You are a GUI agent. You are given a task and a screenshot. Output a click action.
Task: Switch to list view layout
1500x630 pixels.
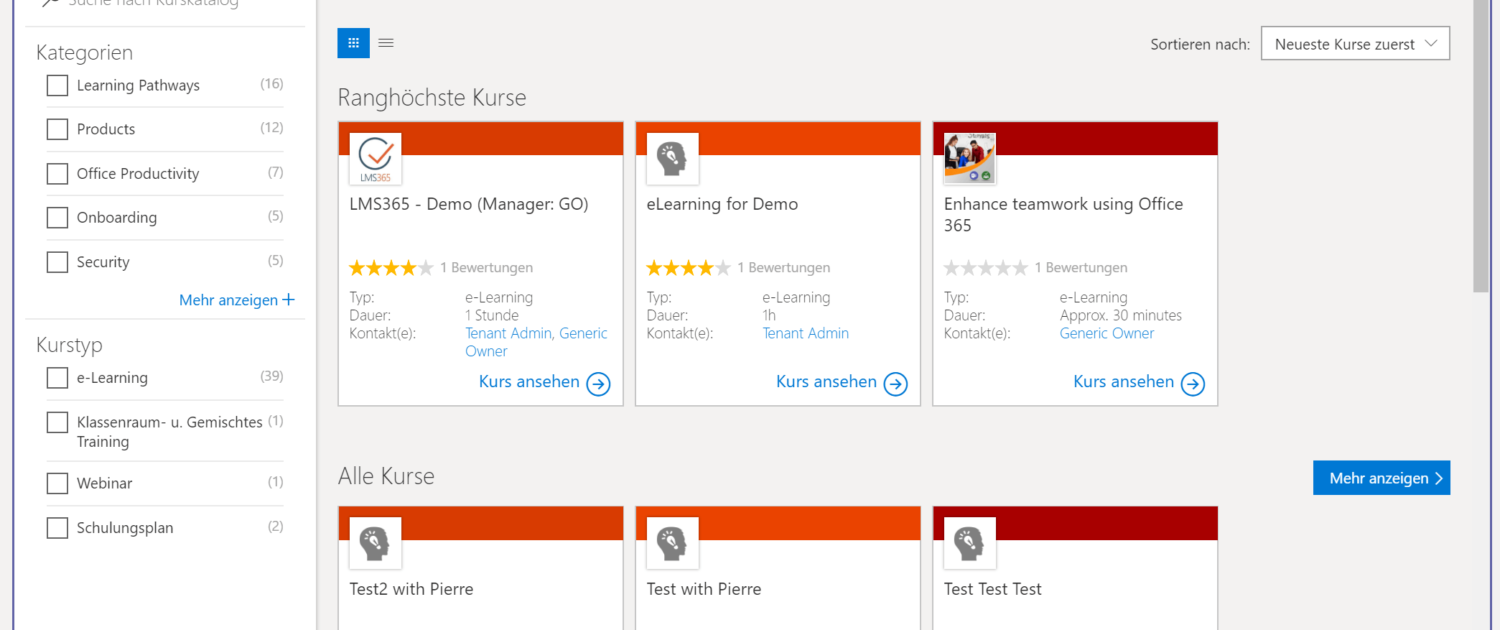pos(386,43)
